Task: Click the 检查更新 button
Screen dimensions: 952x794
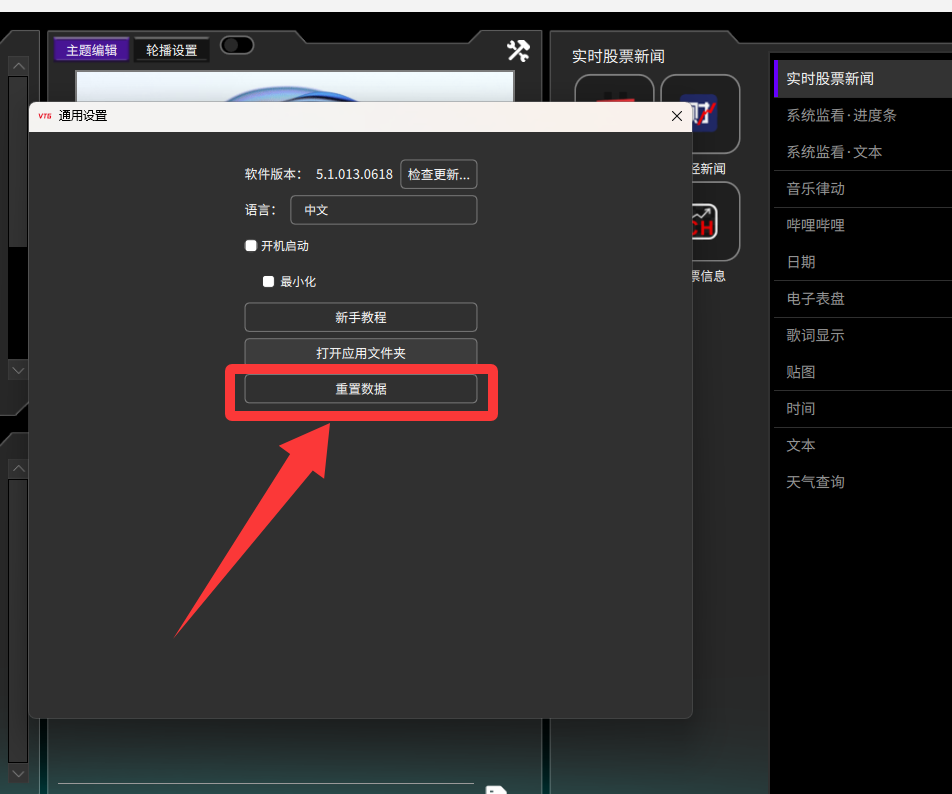Action: pyautogui.click(x=438, y=174)
